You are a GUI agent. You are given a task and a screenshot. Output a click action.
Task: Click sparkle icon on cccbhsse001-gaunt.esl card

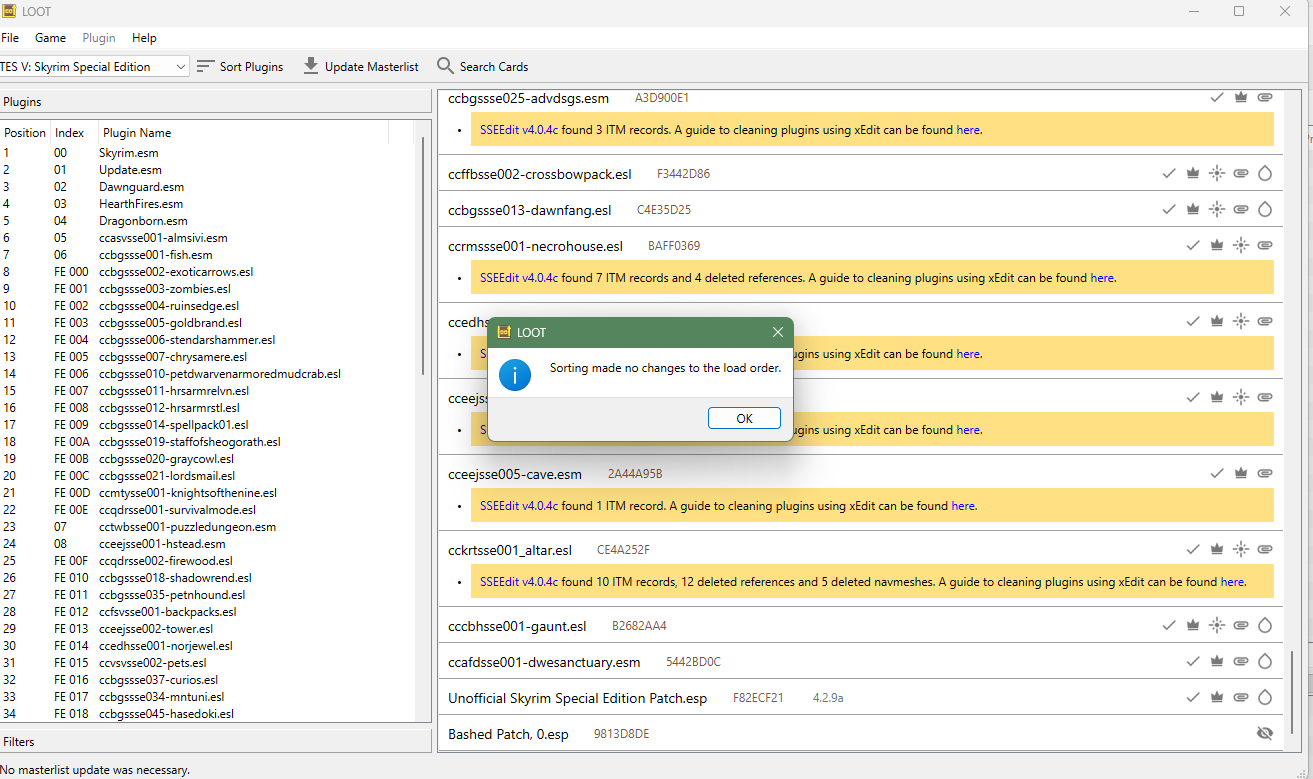coord(1217,625)
